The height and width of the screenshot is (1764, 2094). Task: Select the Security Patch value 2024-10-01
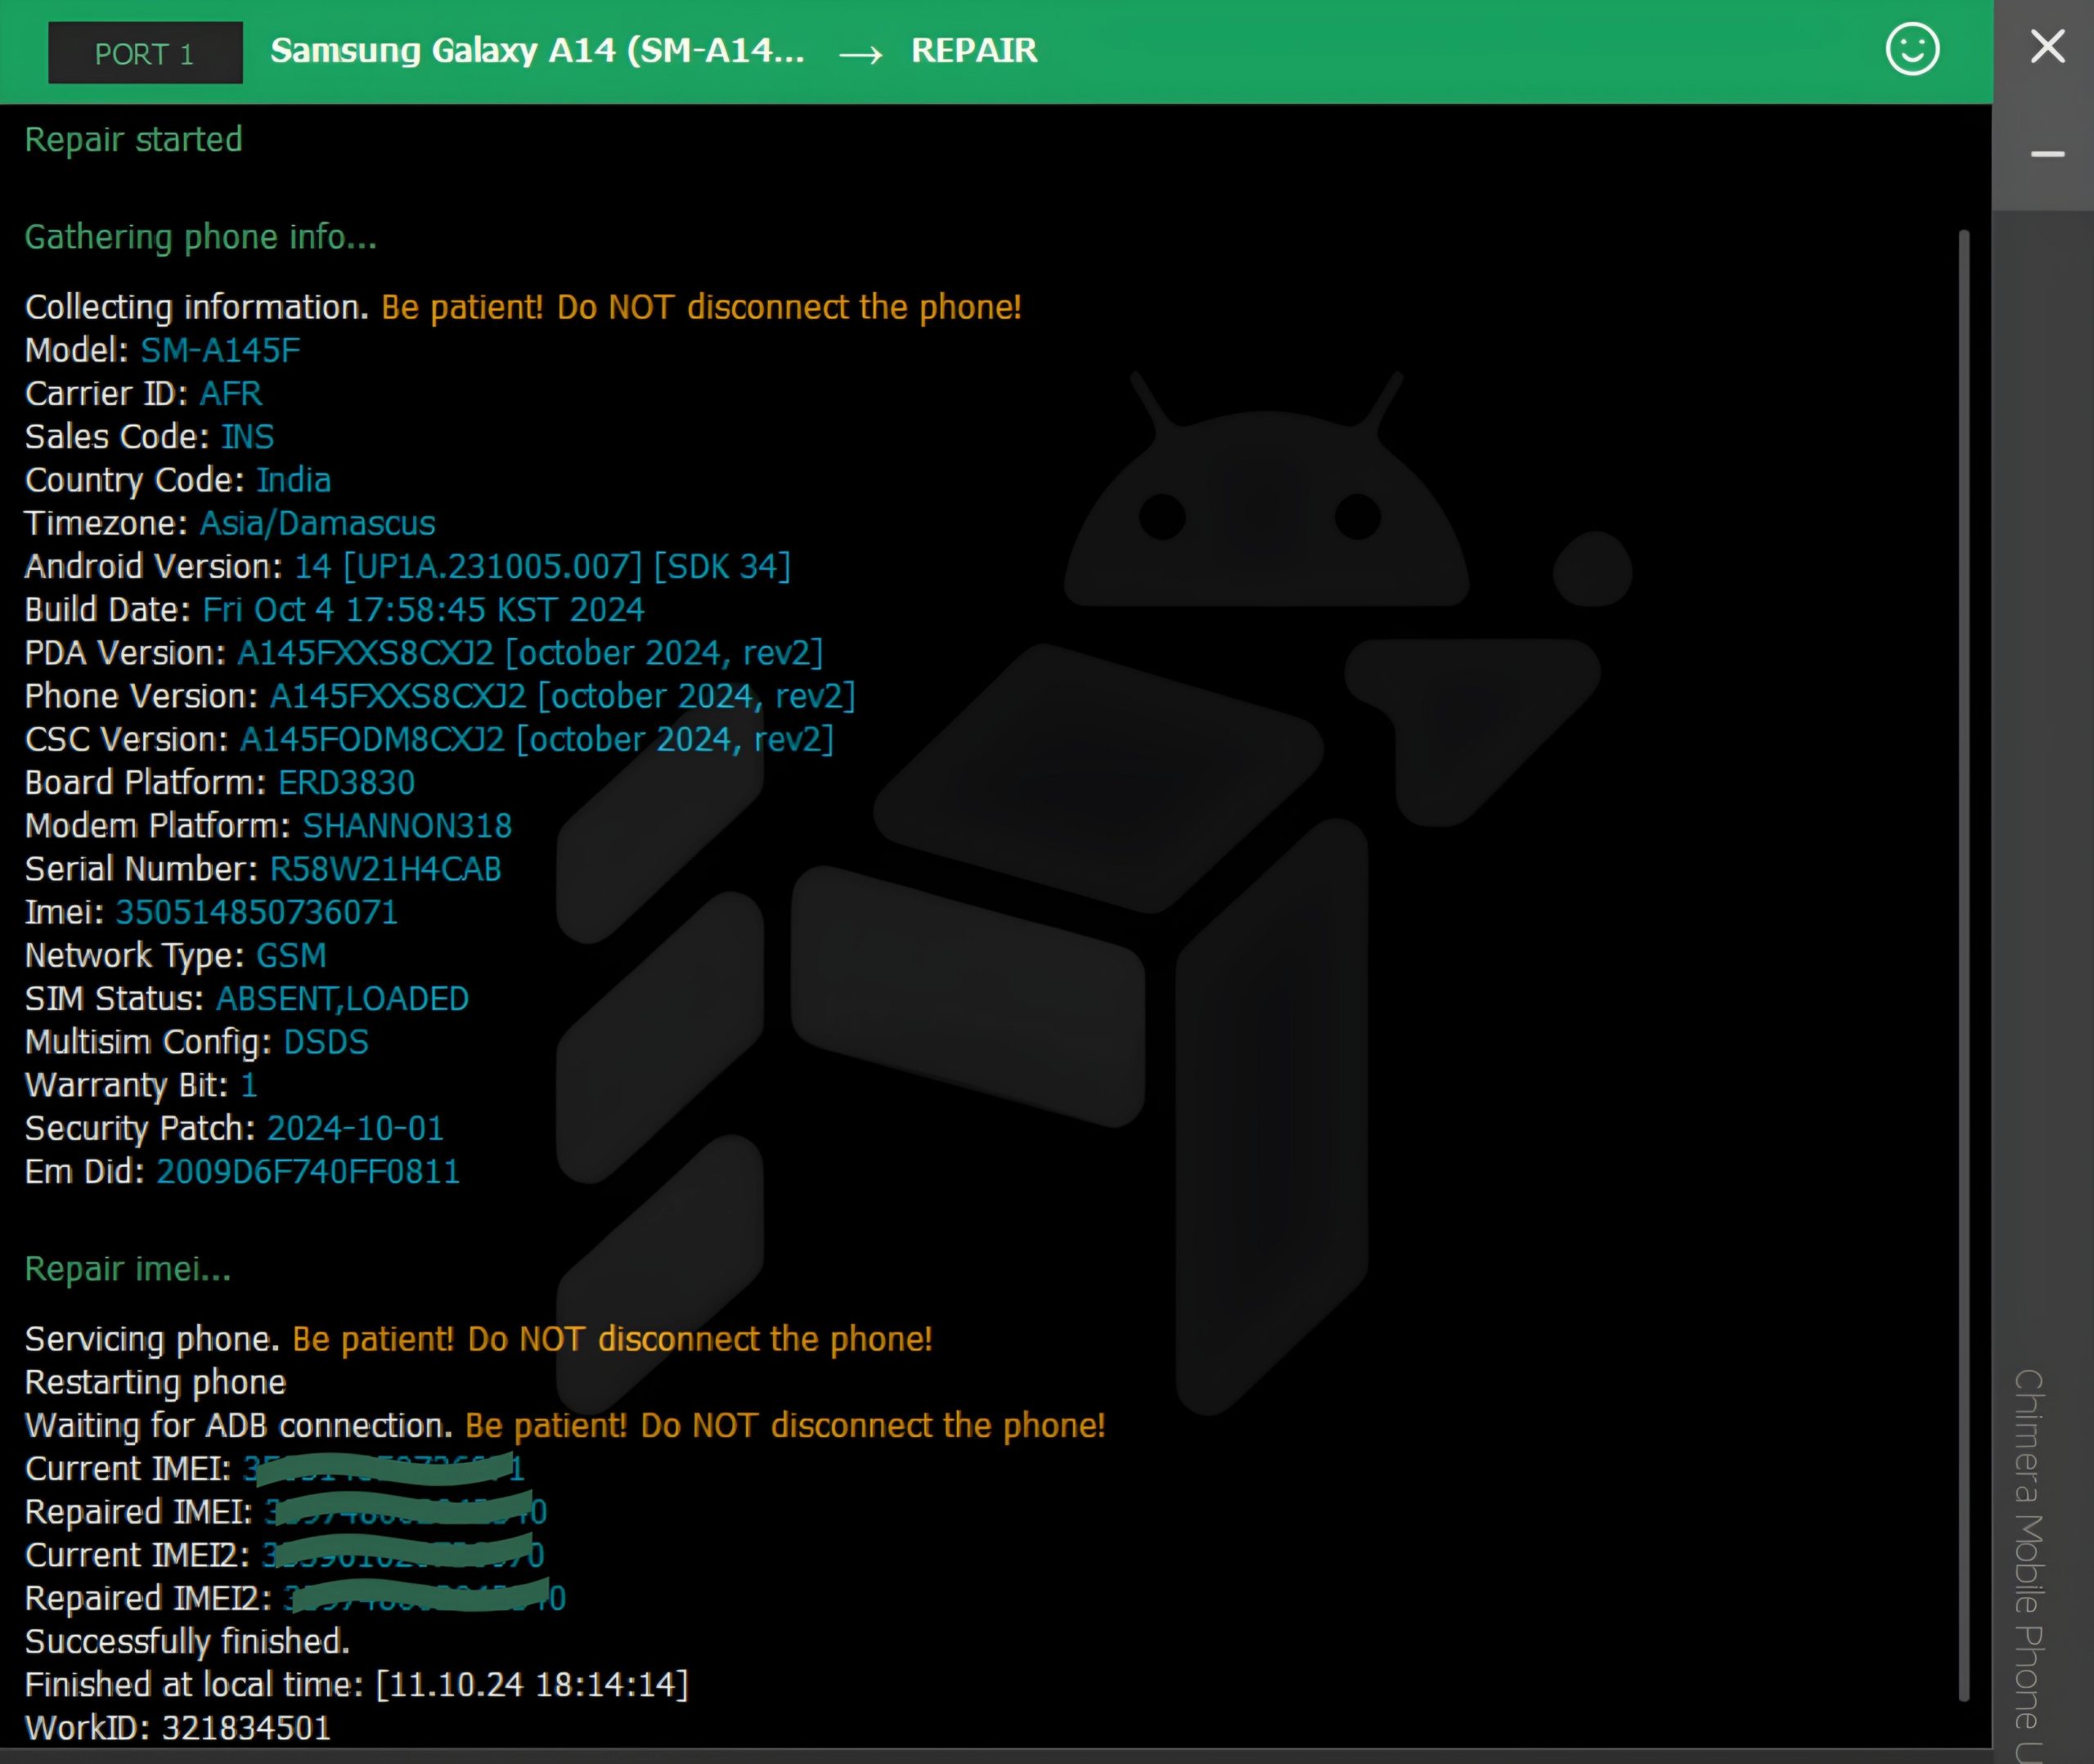[355, 1128]
